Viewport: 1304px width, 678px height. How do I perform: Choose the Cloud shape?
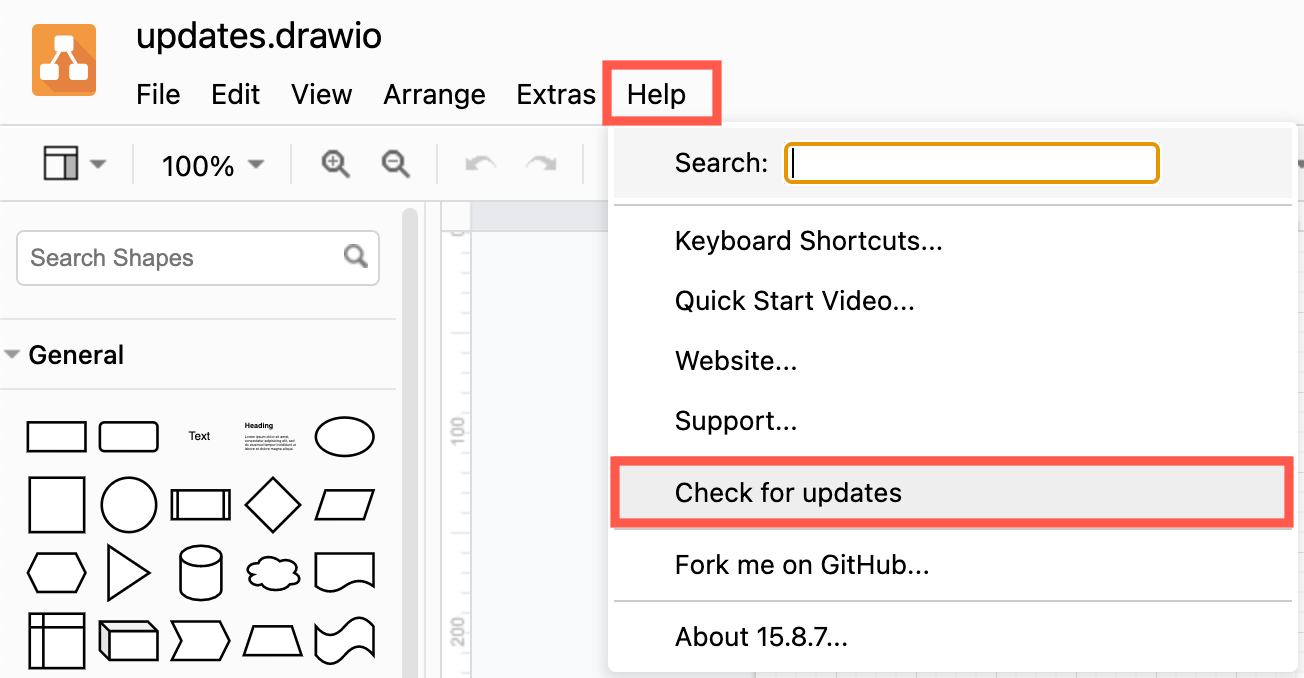pos(272,572)
